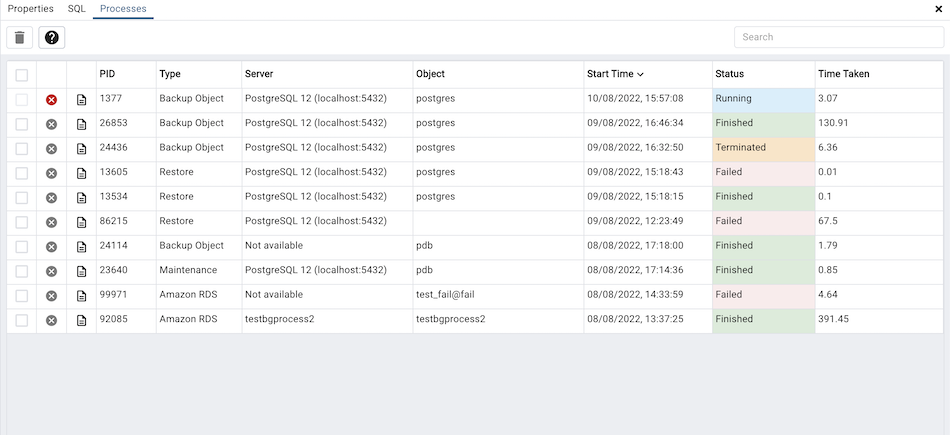Select checkbox for PID 99971 row
This screenshot has height=435, width=950.
(22, 295)
